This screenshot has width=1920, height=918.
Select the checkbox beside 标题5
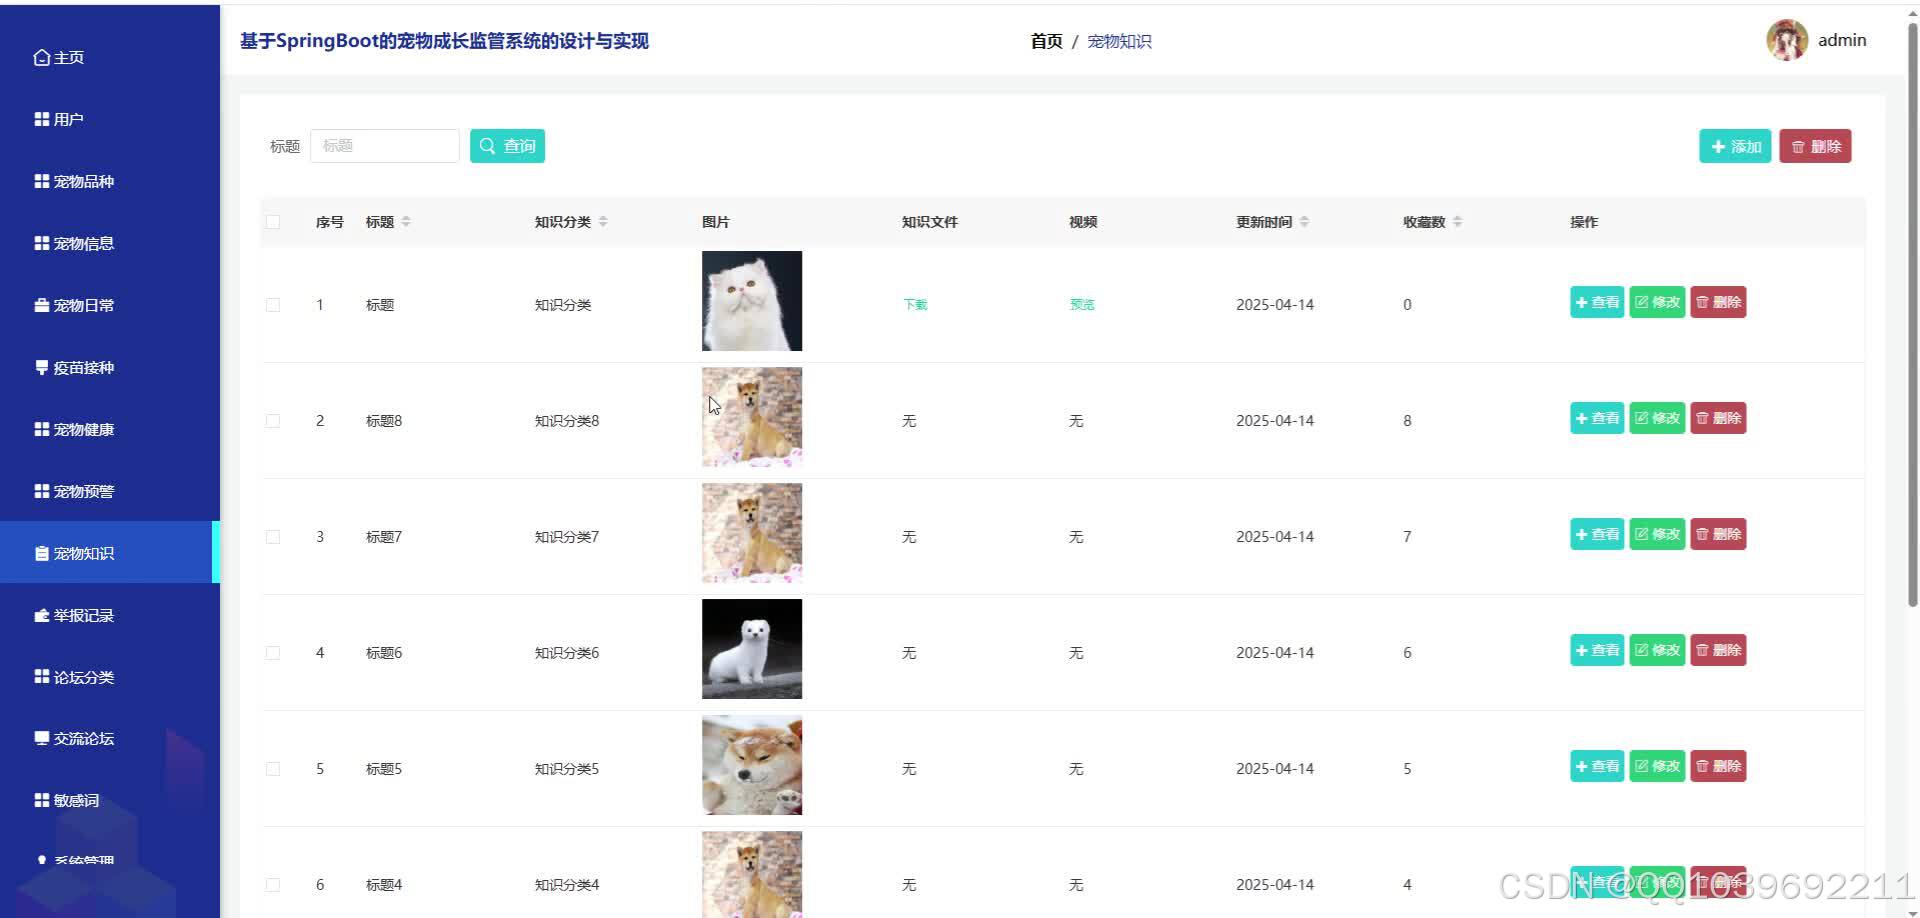click(273, 768)
